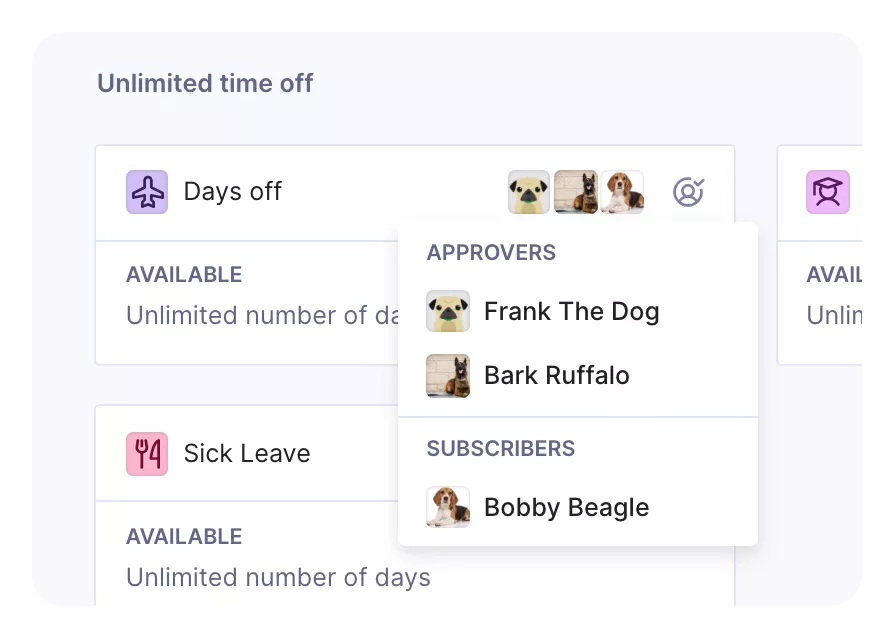Click the approver person-check icon
This screenshot has height=638, width=894.
click(688, 192)
